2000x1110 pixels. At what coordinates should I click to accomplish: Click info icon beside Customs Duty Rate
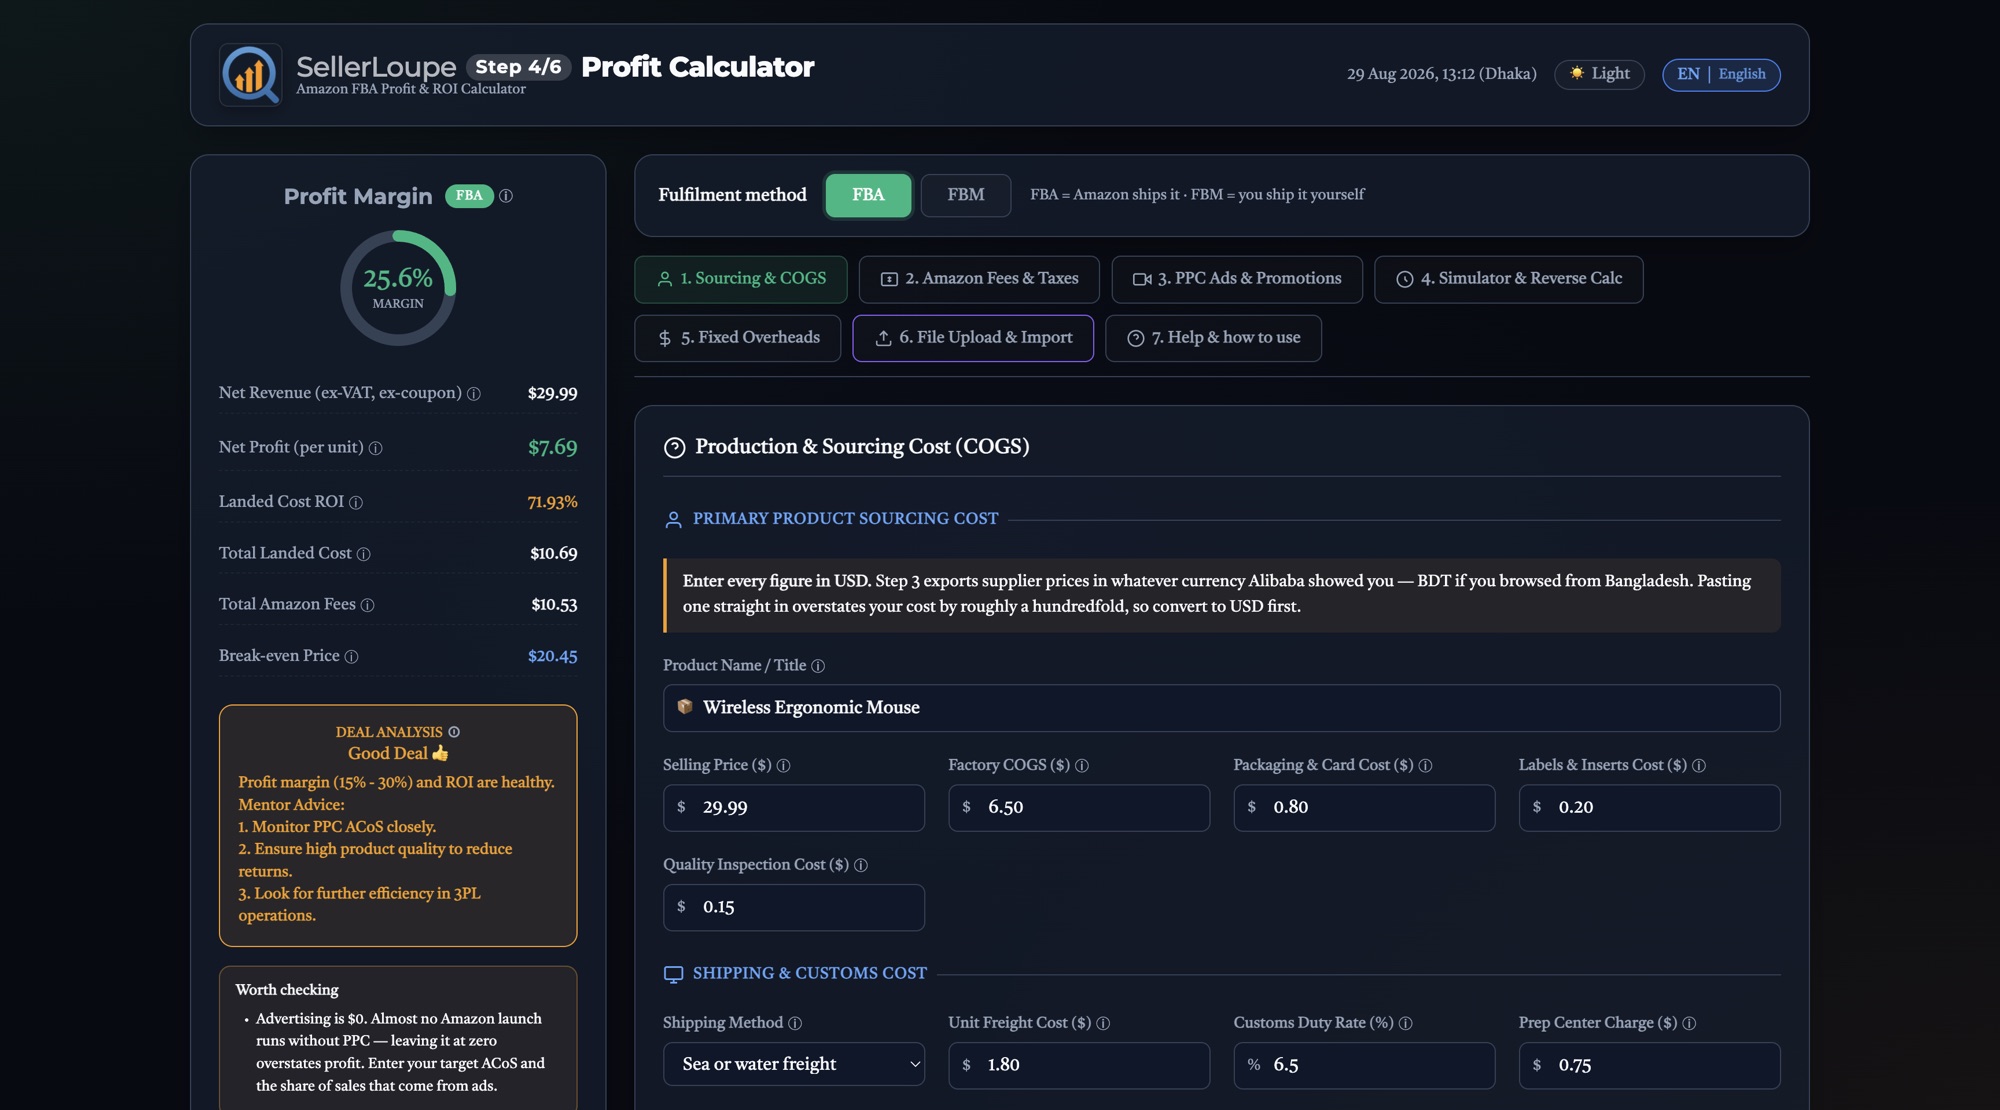pyautogui.click(x=1406, y=1023)
